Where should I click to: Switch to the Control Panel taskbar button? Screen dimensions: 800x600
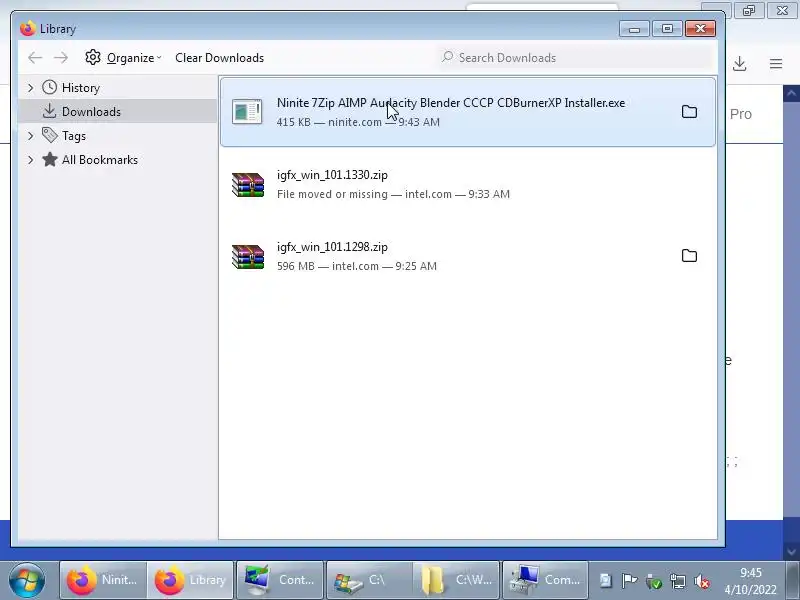(280, 580)
